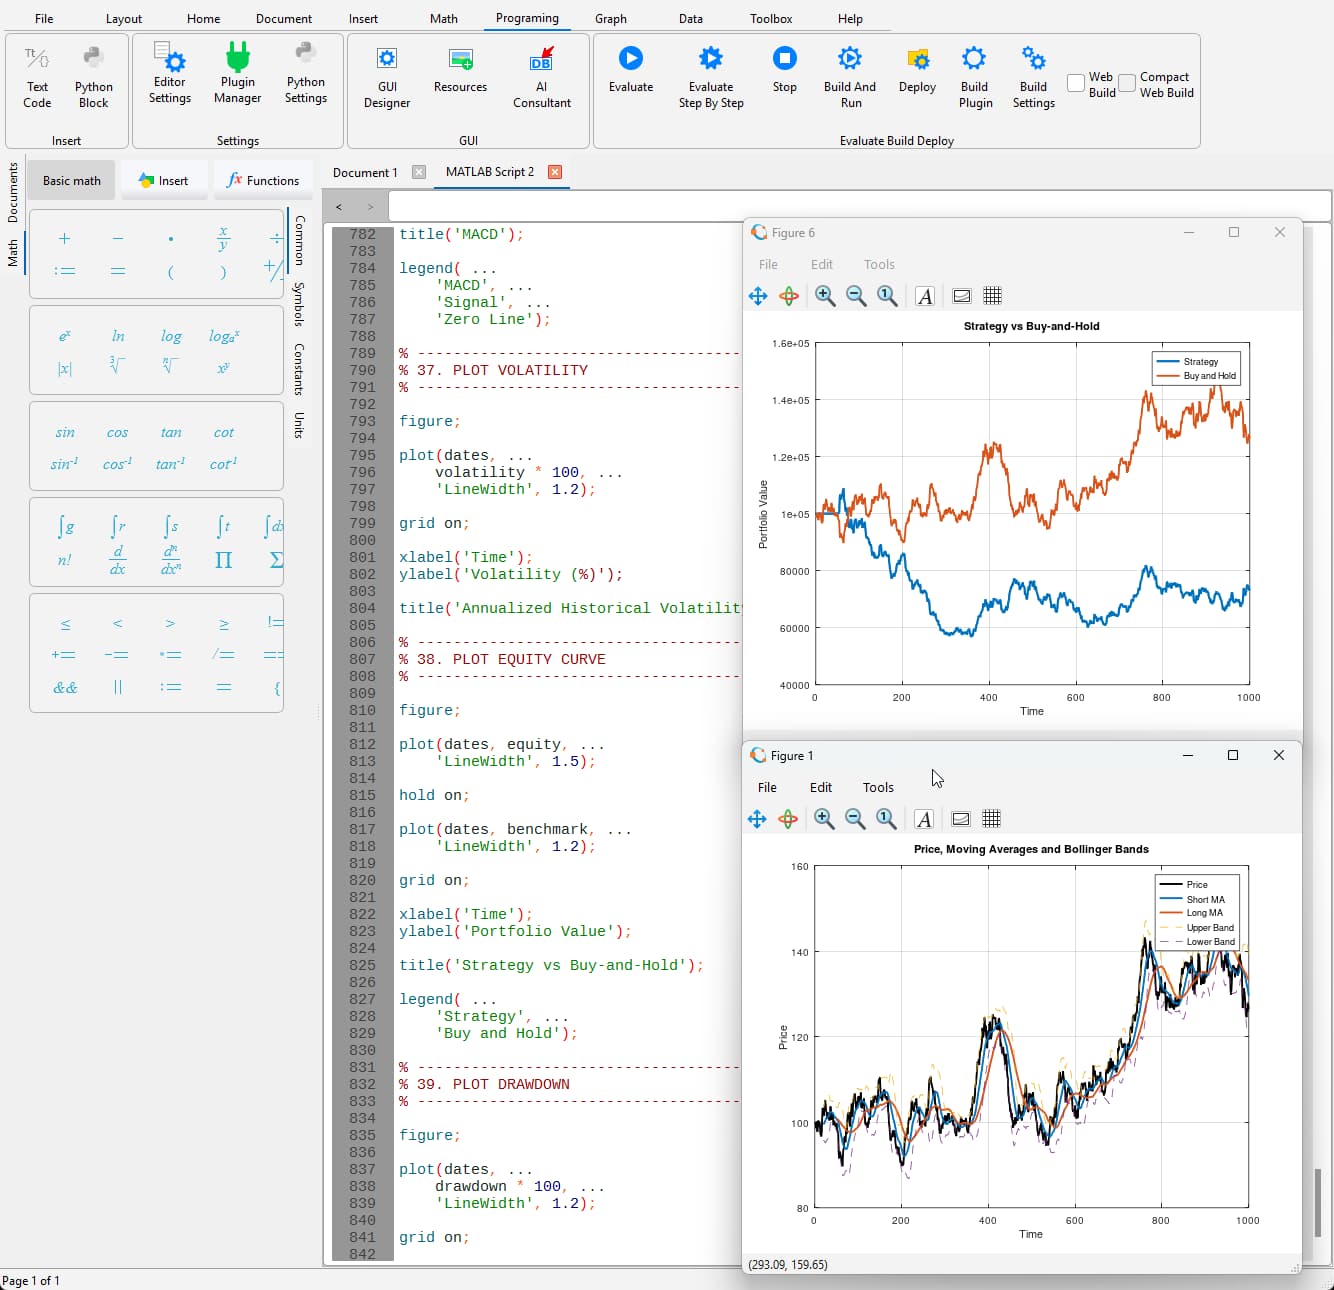
Task: Click zoom out icon in Figure 1
Action: (855, 819)
